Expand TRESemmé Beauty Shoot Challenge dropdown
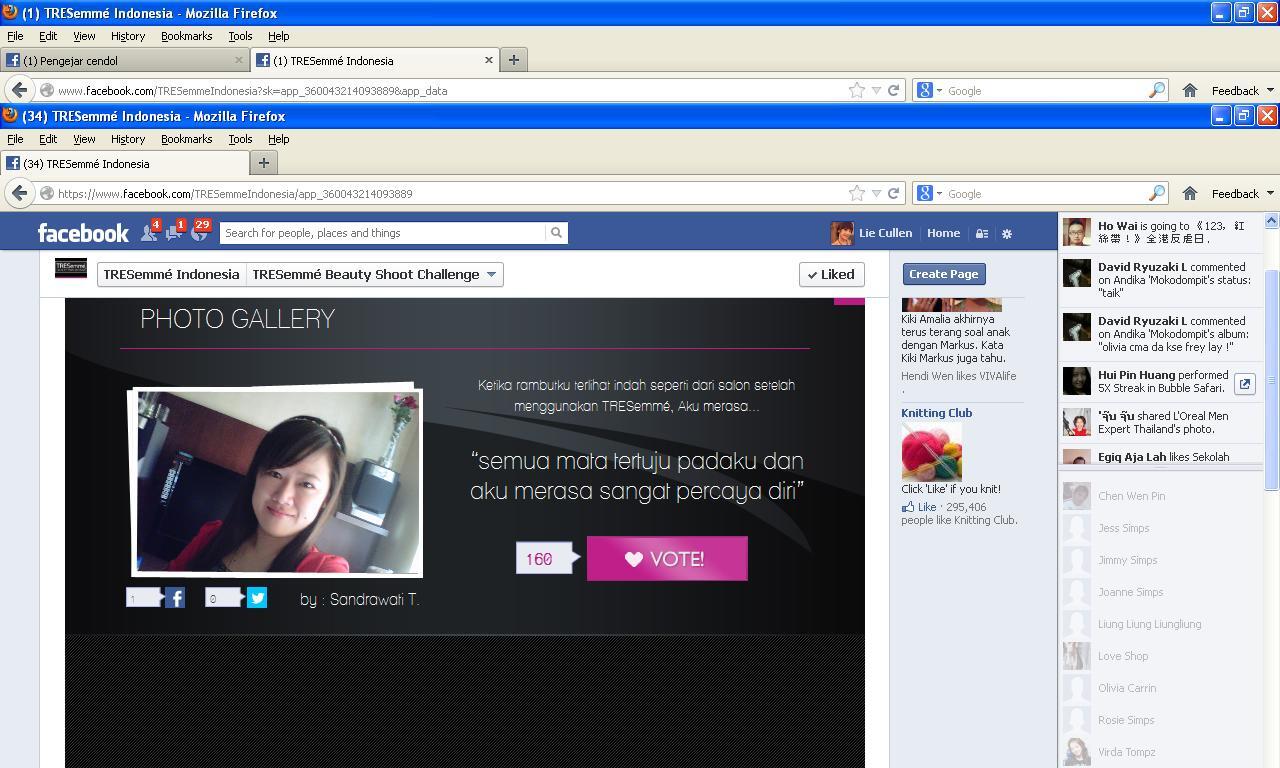 (491, 274)
